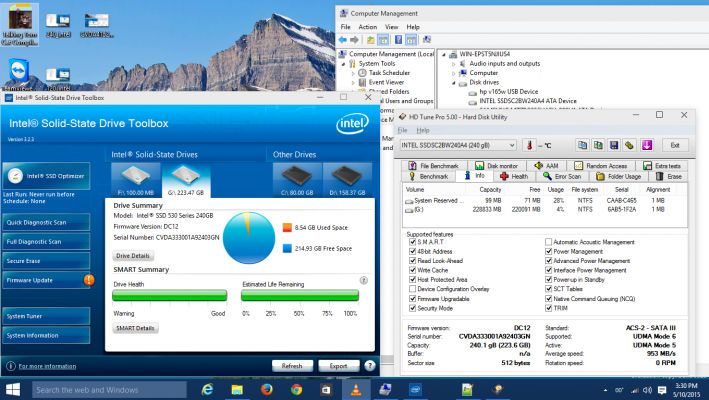Open File Explorer from taskbar

(237, 389)
